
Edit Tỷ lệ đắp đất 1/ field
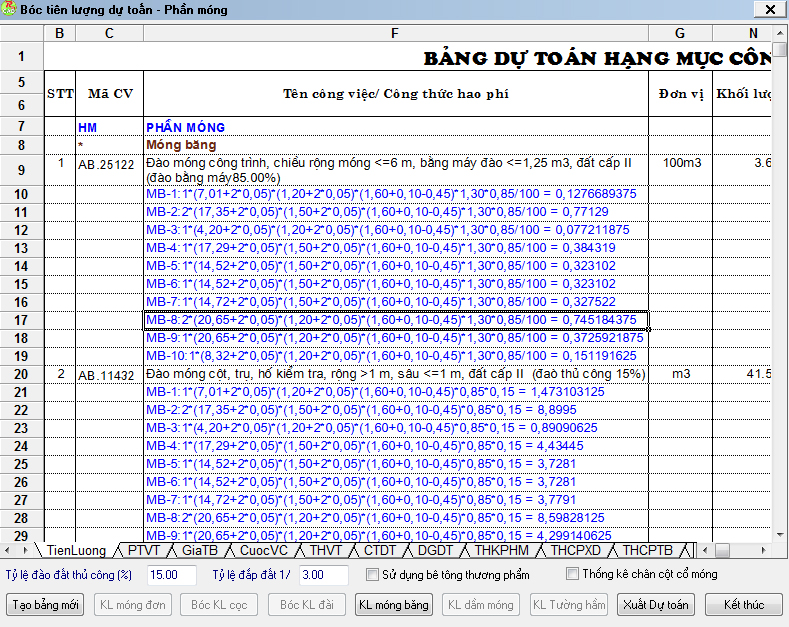click(324, 575)
